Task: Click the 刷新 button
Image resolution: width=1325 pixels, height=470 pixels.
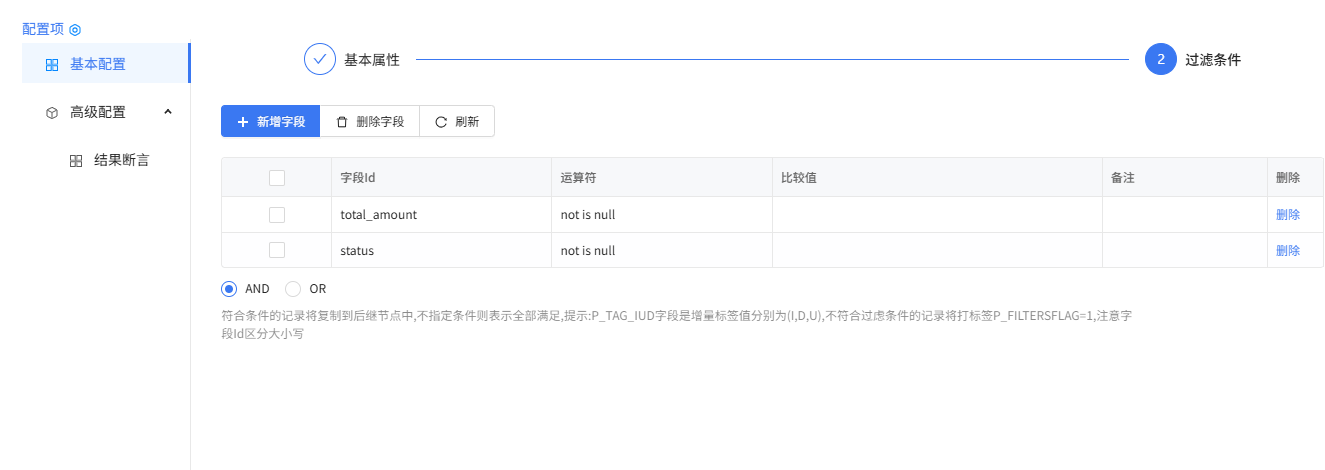Action: [x=457, y=122]
